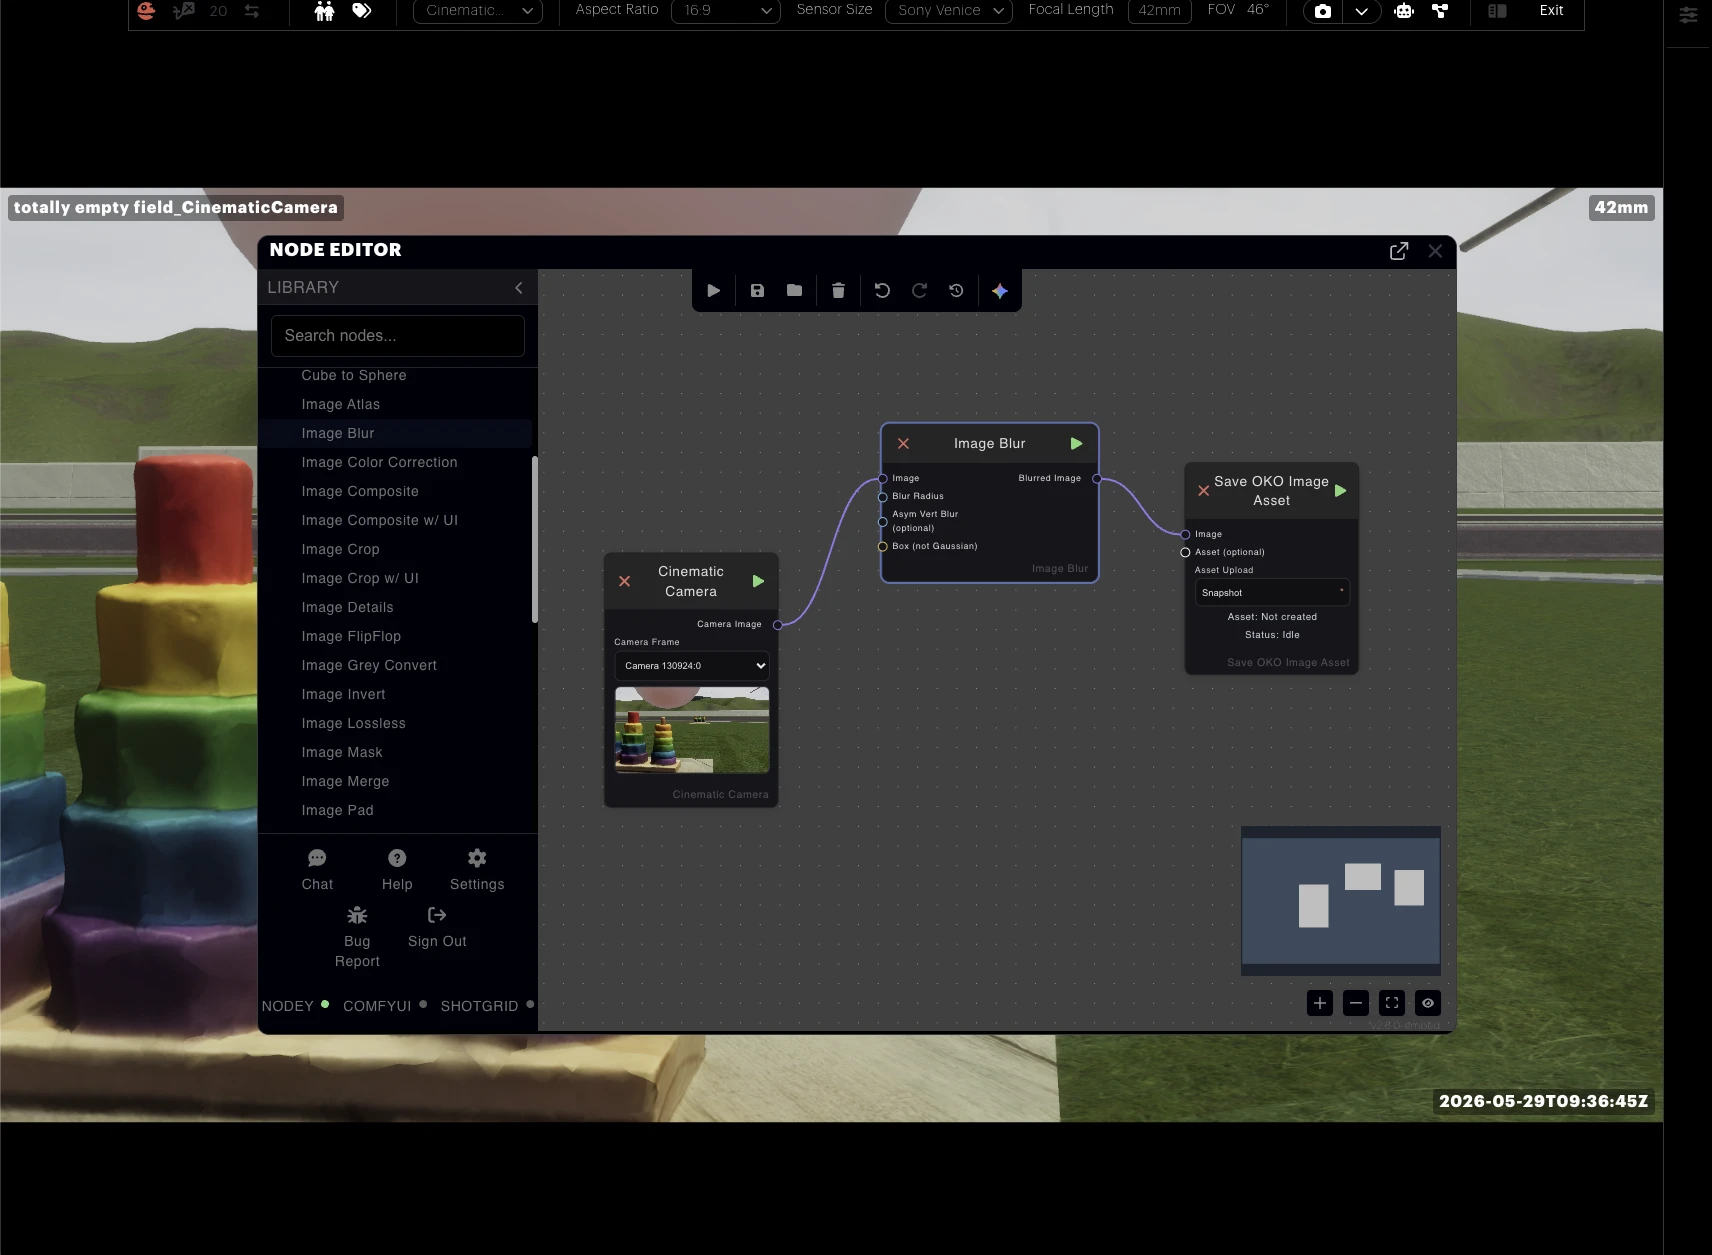This screenshot has height=1255, width=1712.
Task: Save the node graph with the floppy disk icon
Action: click(x=757, y=291)
